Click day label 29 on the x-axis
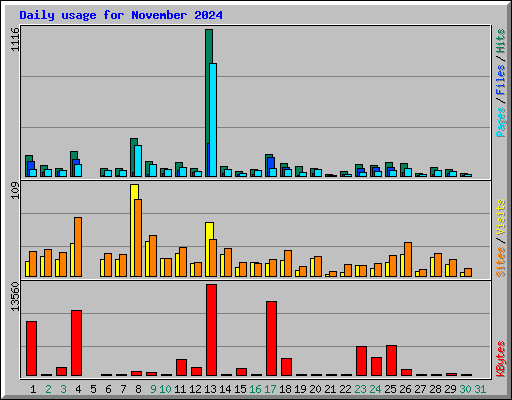Screen dimensions: 512x400 pos(450,389)
